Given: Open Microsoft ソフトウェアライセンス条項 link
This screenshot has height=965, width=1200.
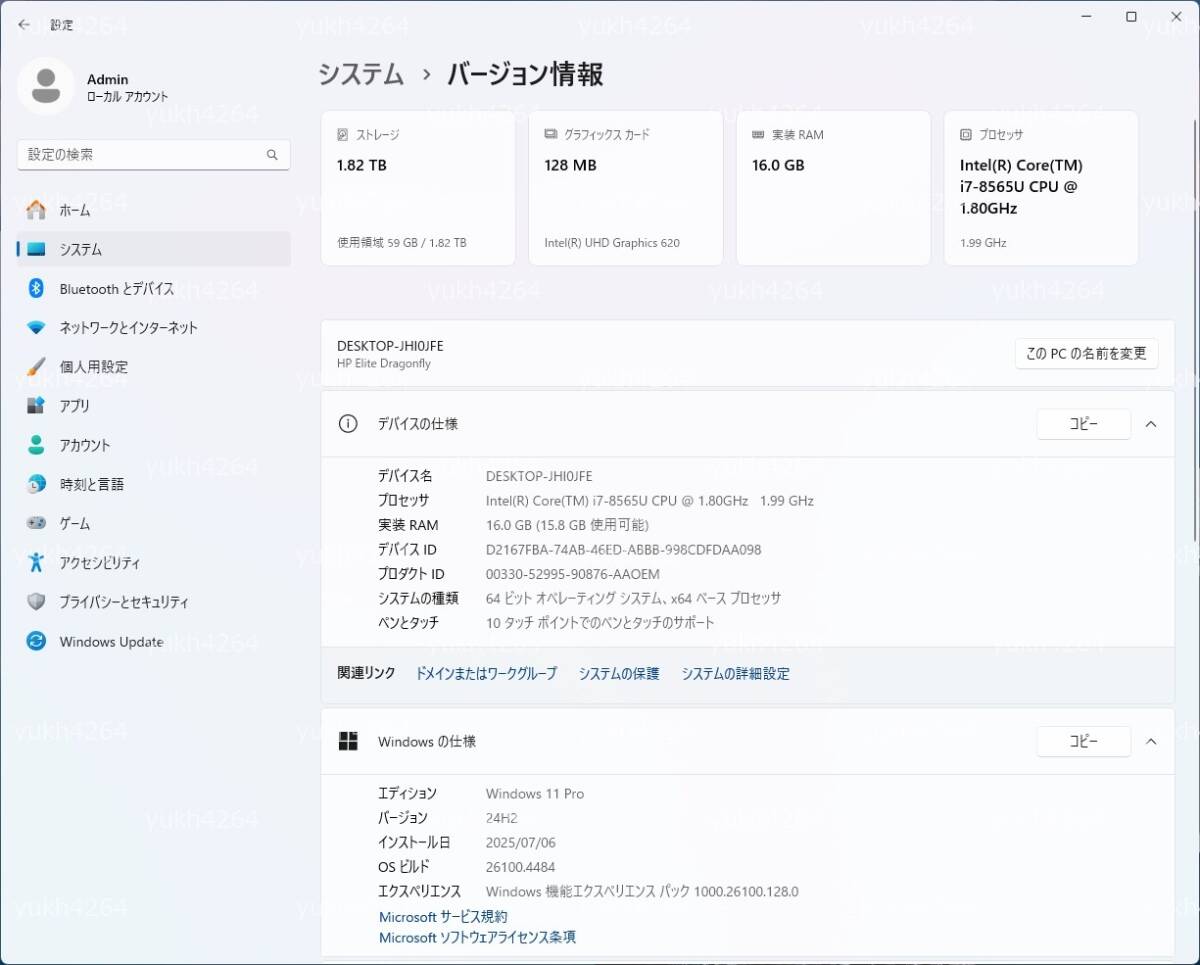Looking at the screenshot, I should (477, 937).
